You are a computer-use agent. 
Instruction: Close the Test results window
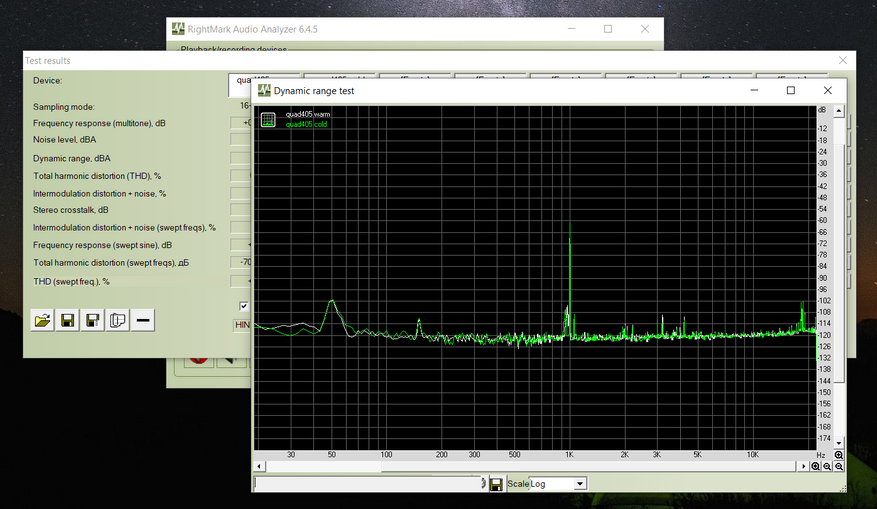[843, 61]
